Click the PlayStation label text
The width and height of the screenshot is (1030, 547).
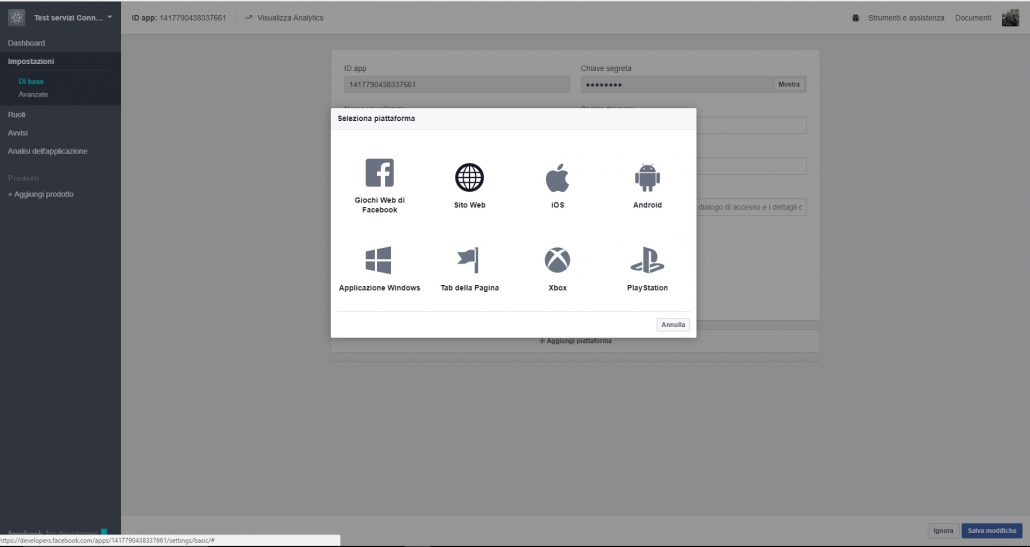coord(647,288)
